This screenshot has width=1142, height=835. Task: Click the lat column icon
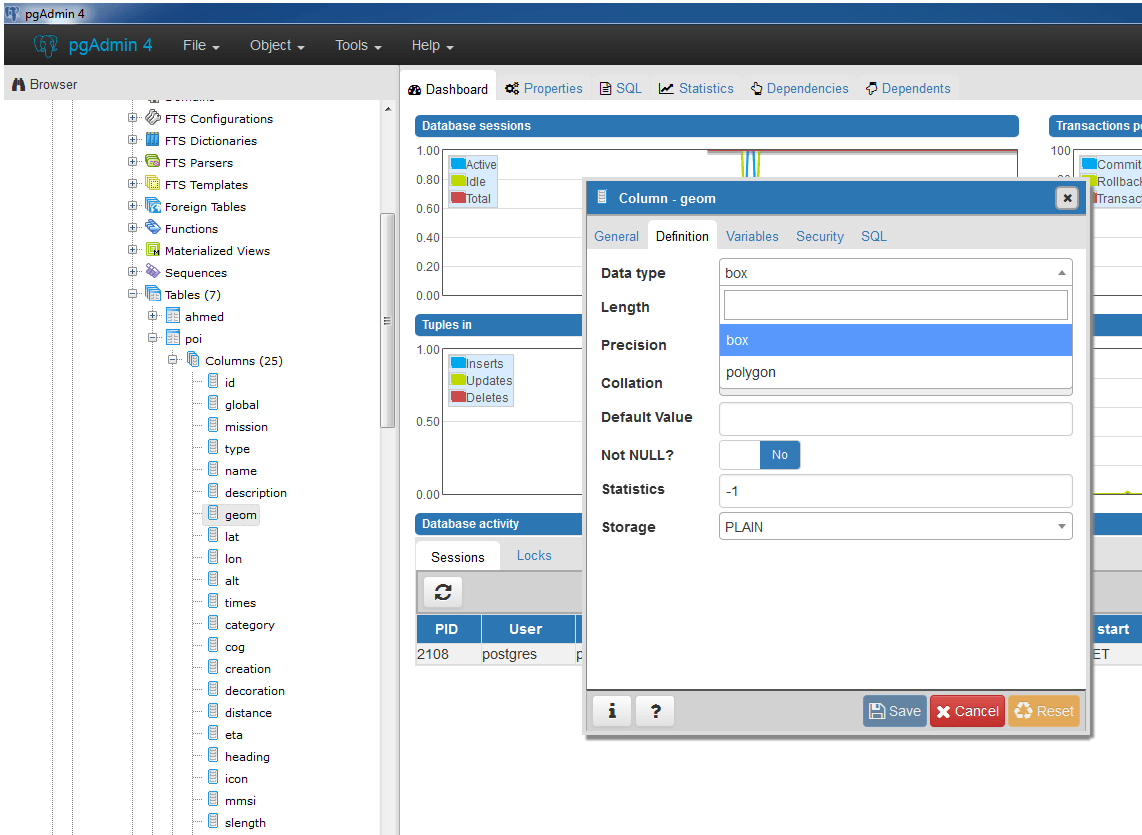click(213, 535)
